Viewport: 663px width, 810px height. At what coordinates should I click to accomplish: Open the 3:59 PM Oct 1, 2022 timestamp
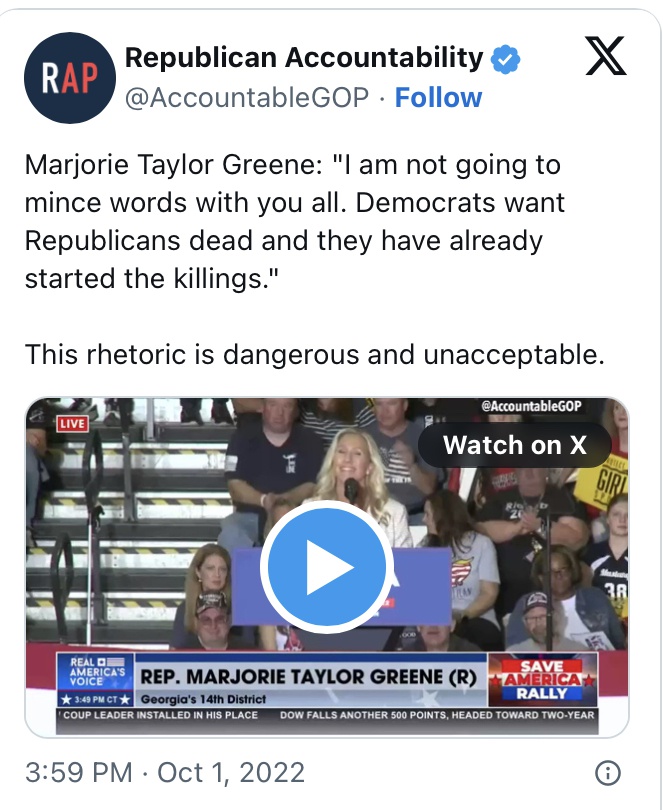point(165,773)
